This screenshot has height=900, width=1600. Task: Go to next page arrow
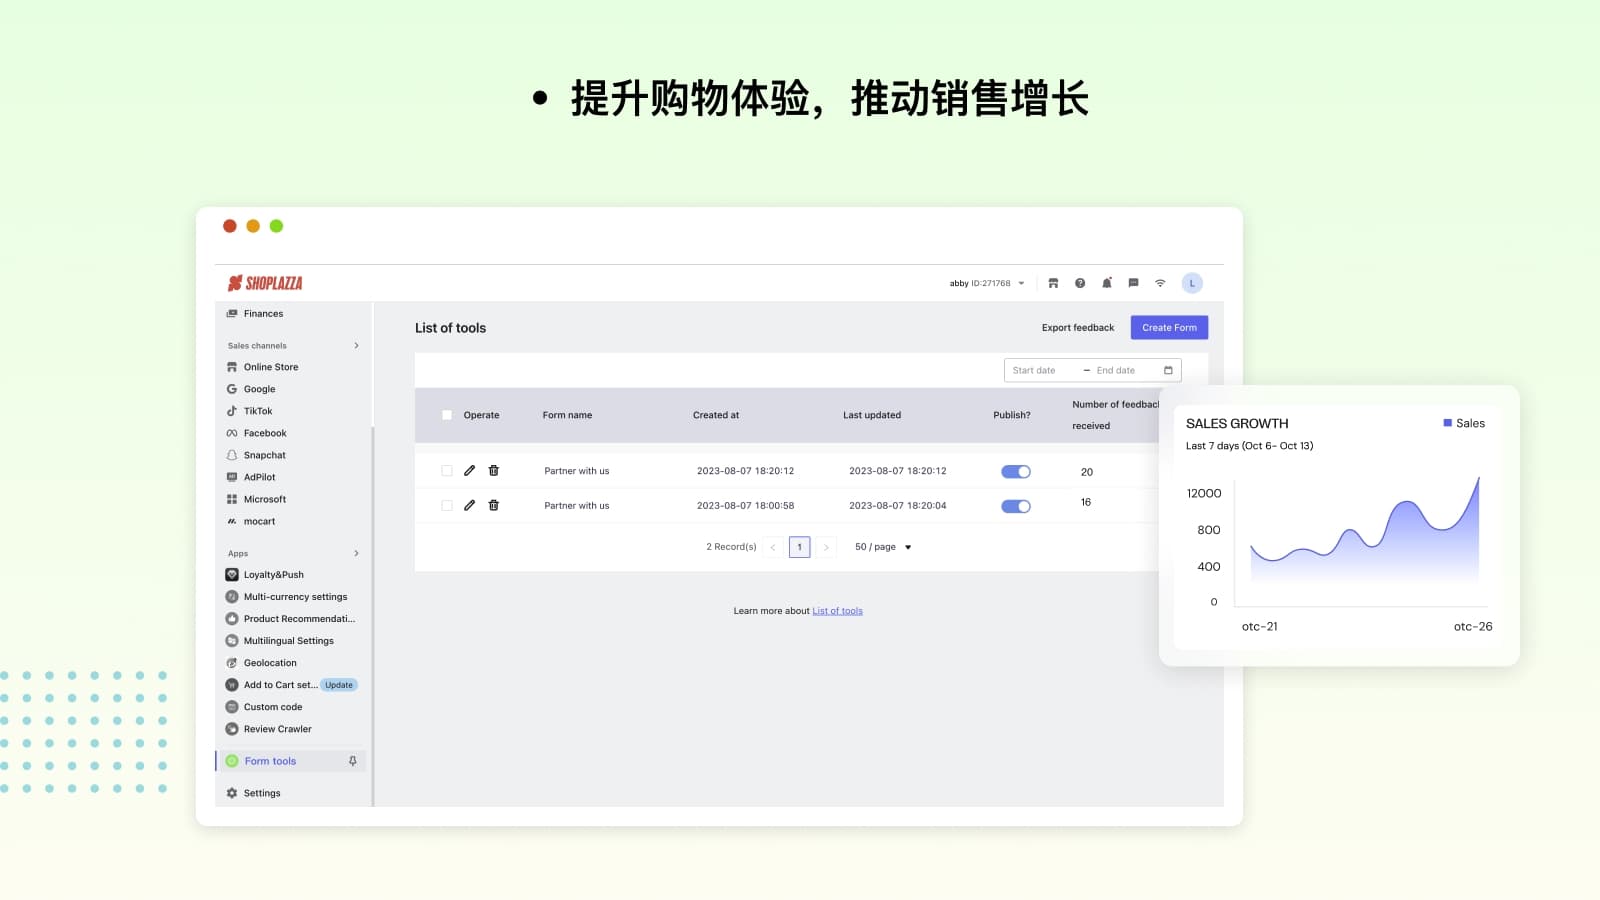click(826, 547)
